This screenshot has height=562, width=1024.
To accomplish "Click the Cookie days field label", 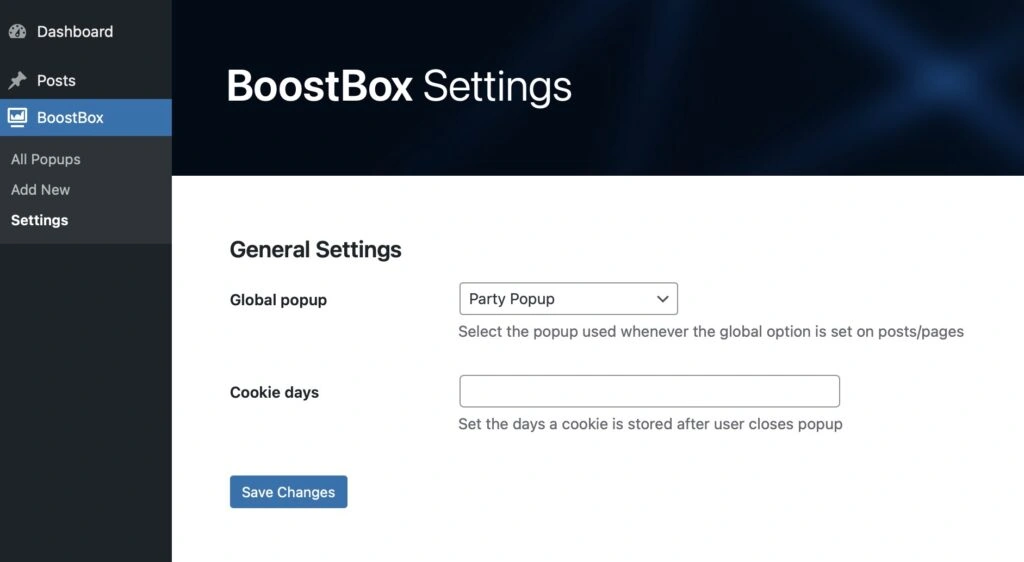I will pos(274,392).
